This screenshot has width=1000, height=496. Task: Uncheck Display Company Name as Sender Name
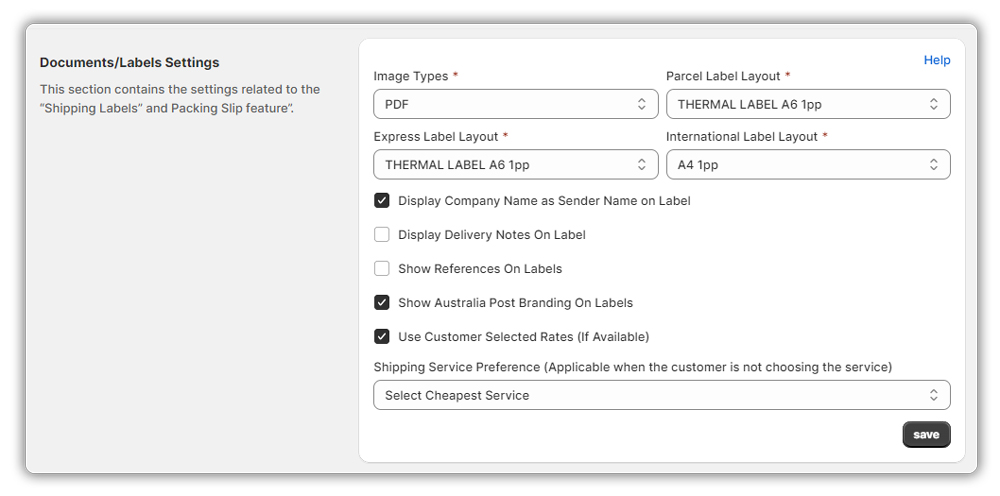(381, 201)
